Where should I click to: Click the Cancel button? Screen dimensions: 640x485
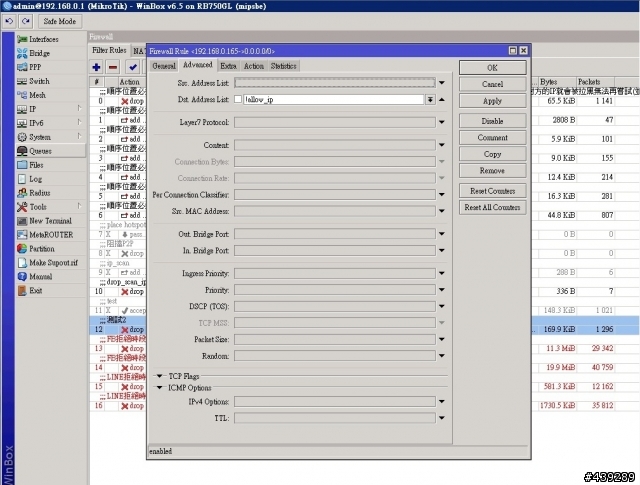click(492, 84)
